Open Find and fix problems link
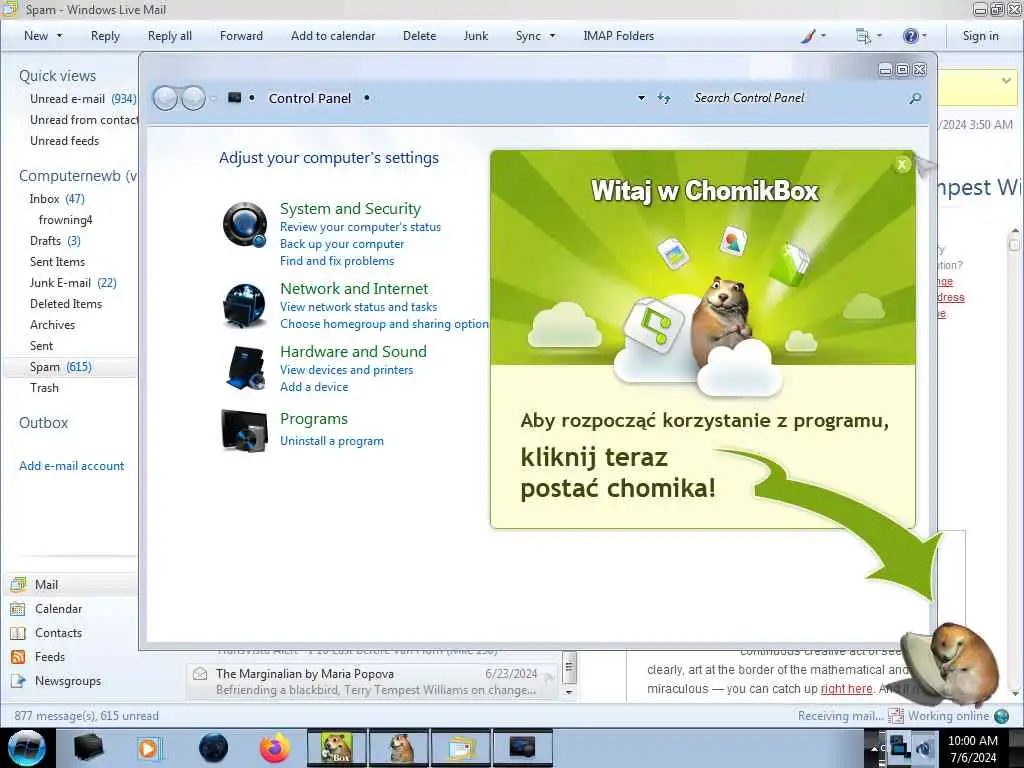This screenshot has height=768, width=1024. [337, 261]
